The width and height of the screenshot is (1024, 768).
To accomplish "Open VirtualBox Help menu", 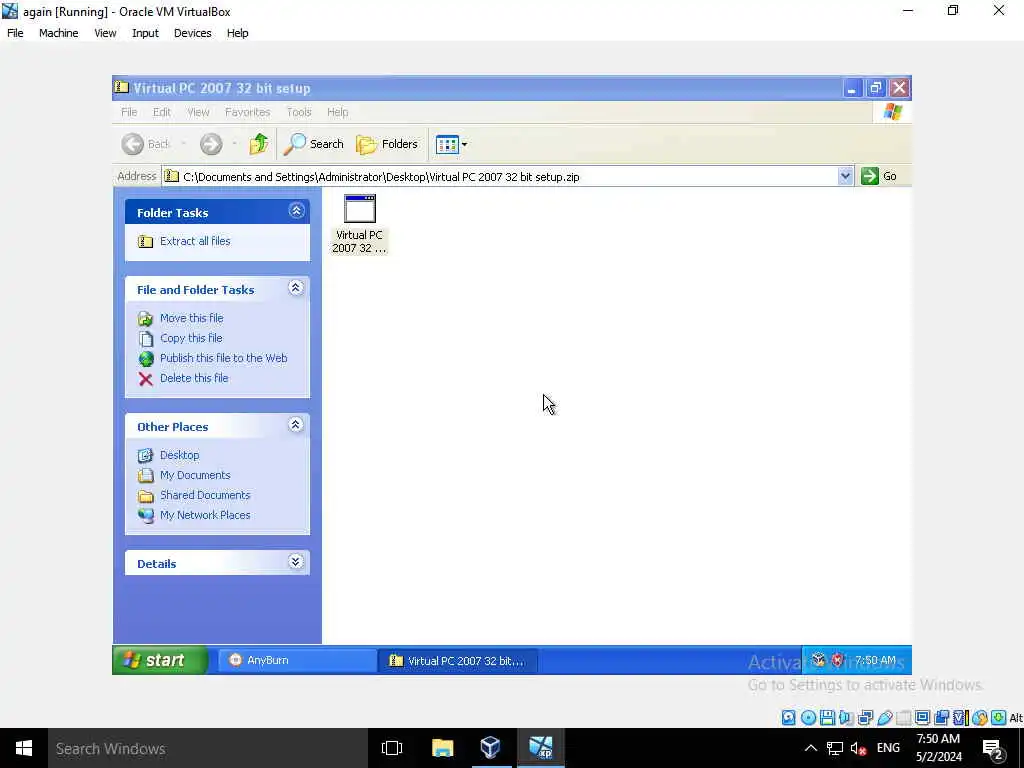I will pyautogui.click(x=238, y=33).
